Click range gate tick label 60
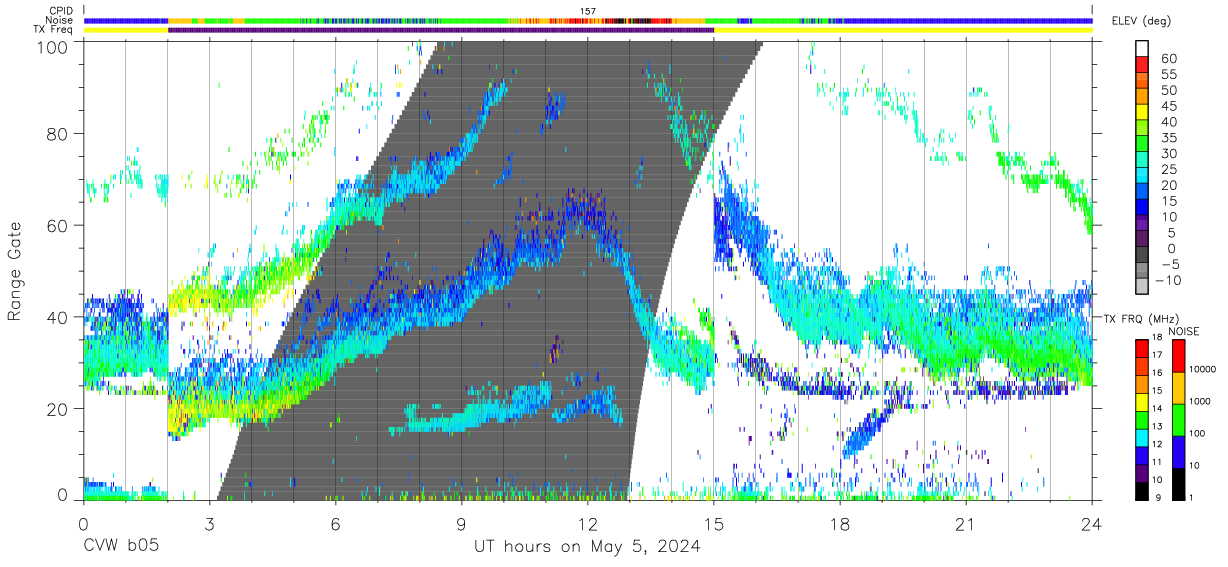 point(59,226)
